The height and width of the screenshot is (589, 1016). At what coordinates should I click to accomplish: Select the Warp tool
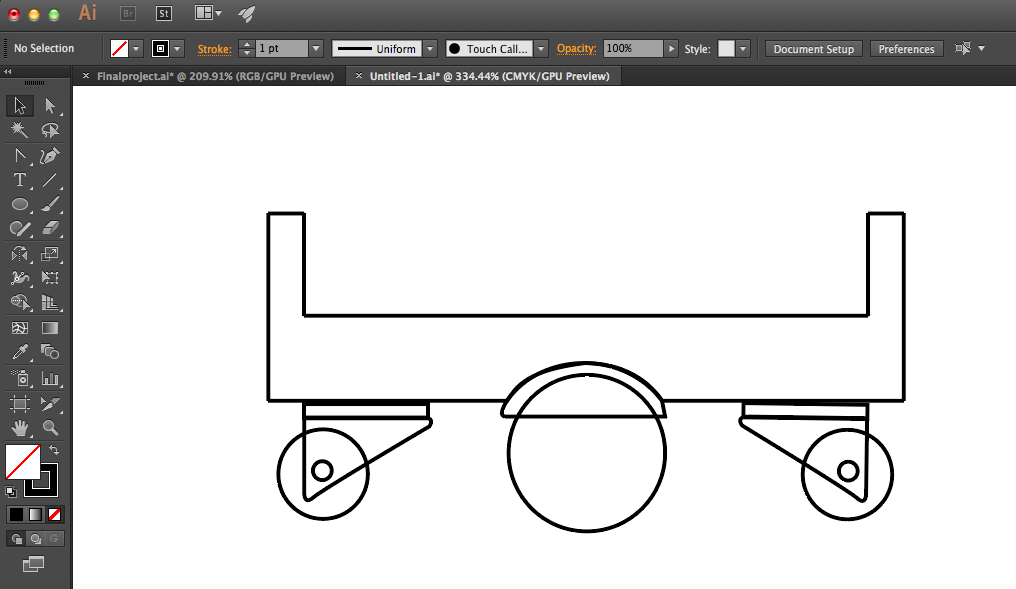coord(19,278)
